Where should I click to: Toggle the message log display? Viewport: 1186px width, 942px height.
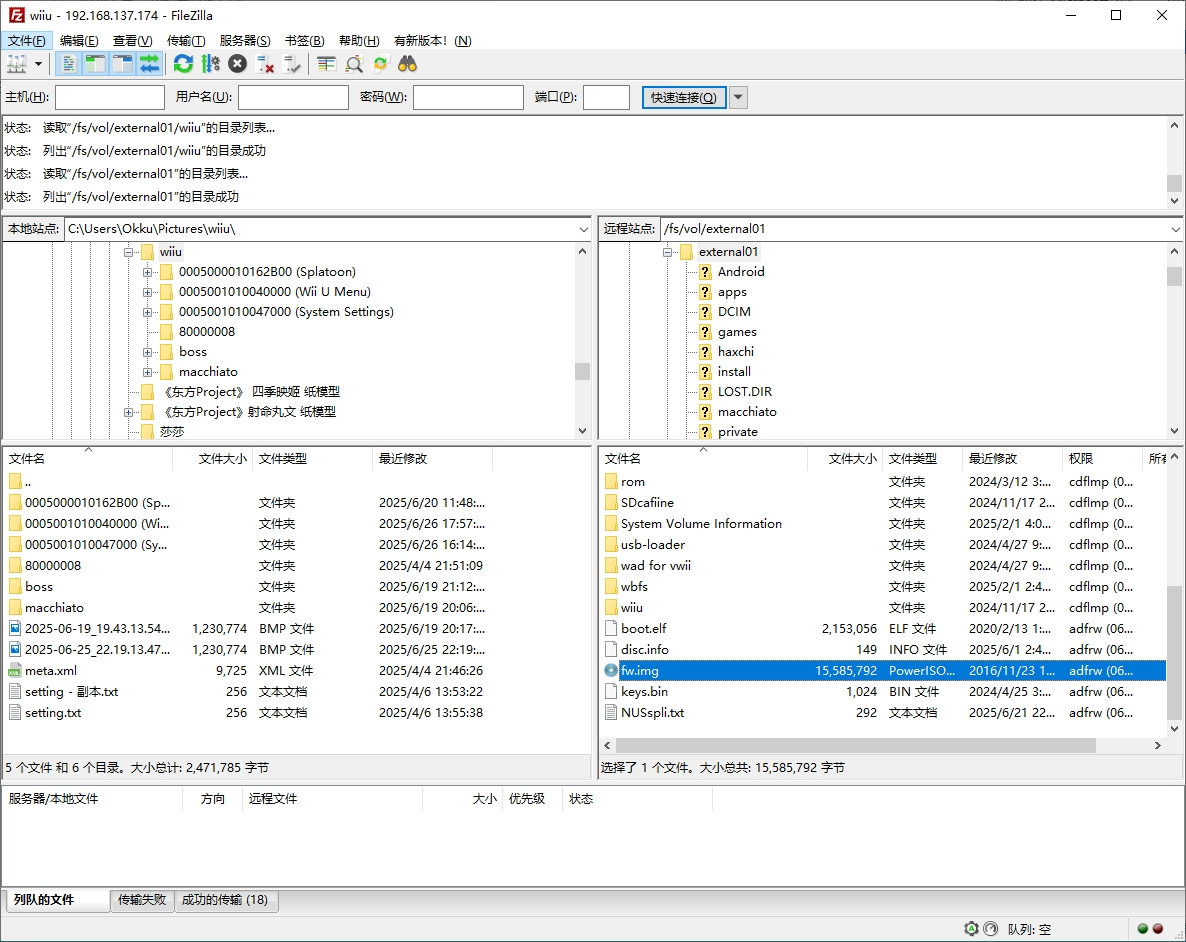68,64
